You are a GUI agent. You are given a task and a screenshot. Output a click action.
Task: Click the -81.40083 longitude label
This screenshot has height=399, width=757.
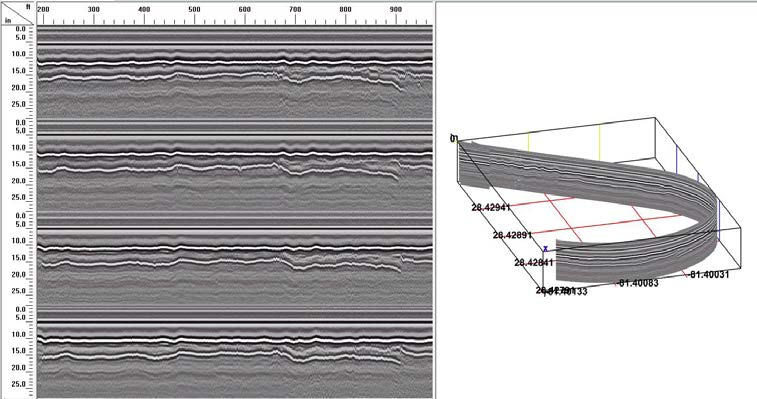(638, 283)
